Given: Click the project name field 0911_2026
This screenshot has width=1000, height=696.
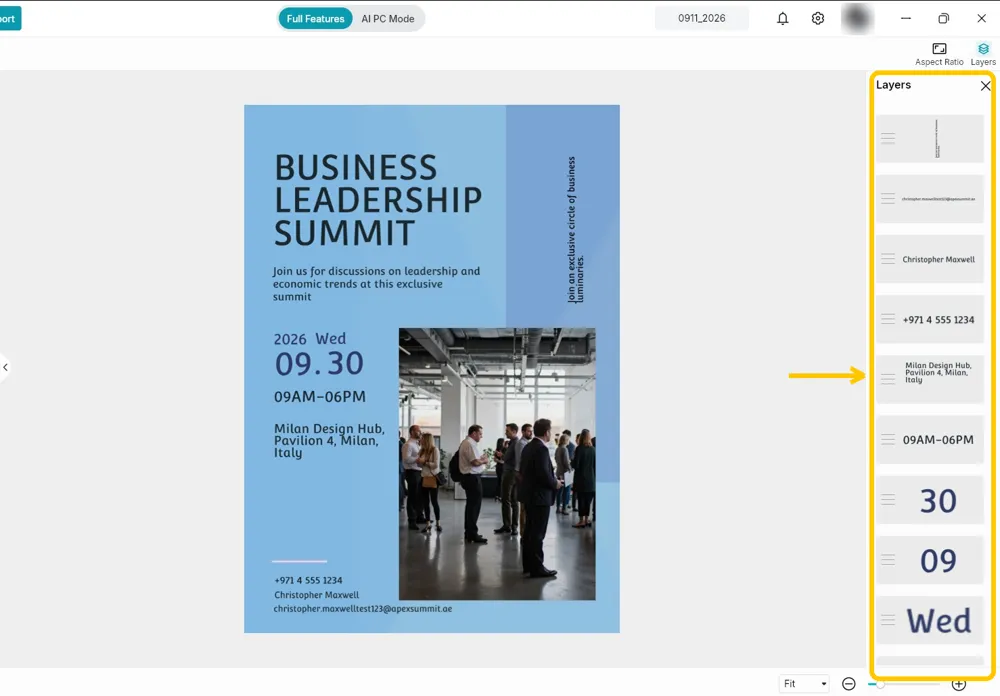Looking at the screenshot, I should (x=702, y=19).
